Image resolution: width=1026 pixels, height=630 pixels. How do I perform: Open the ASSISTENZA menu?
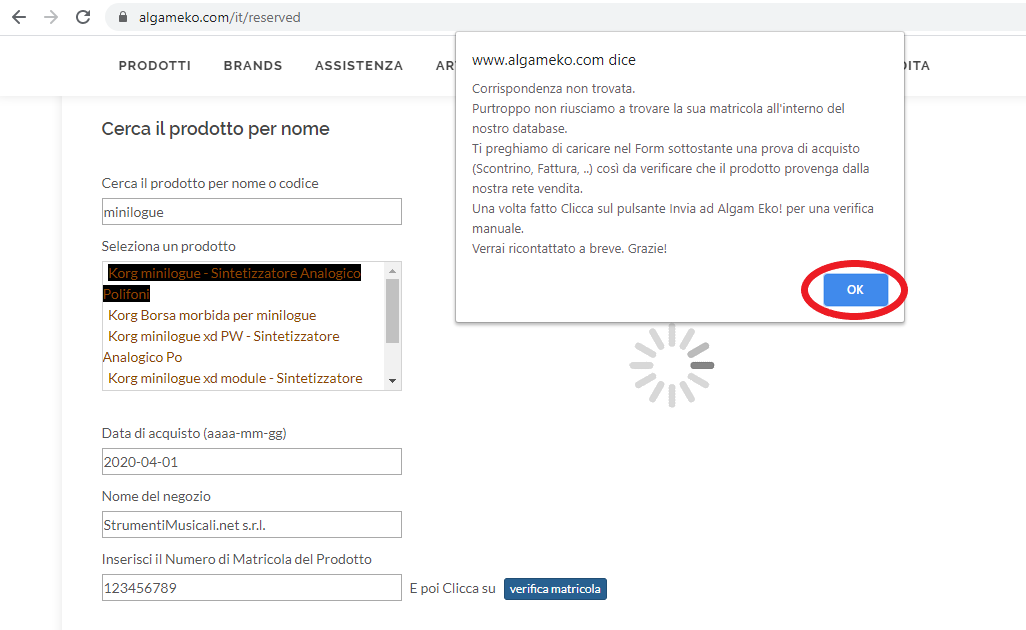click(x=359, y=65)
